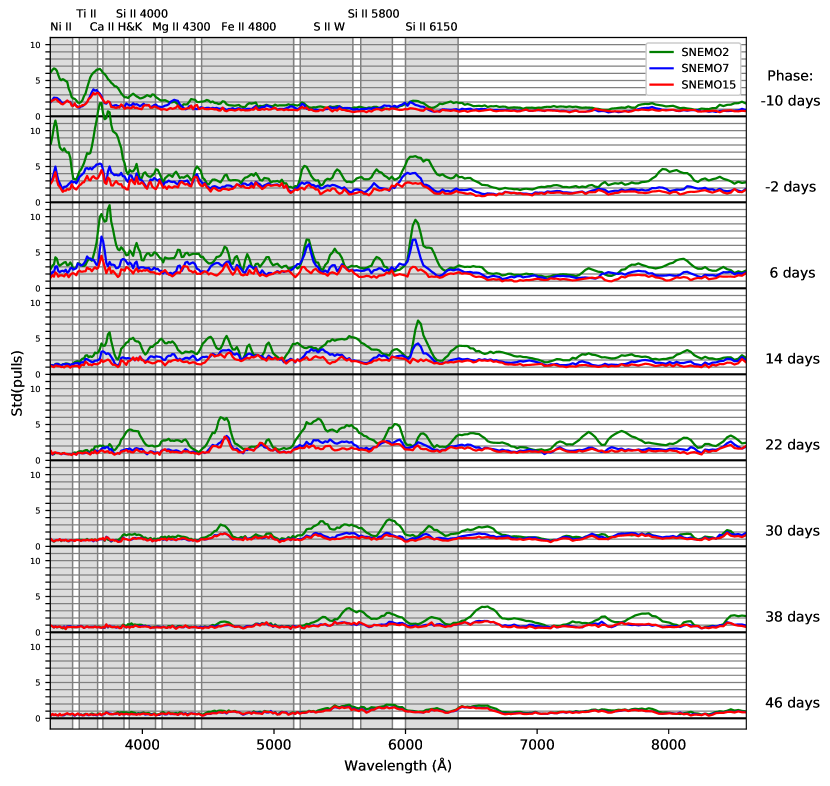Click the SNEMO2 legend label

point(705,52)
